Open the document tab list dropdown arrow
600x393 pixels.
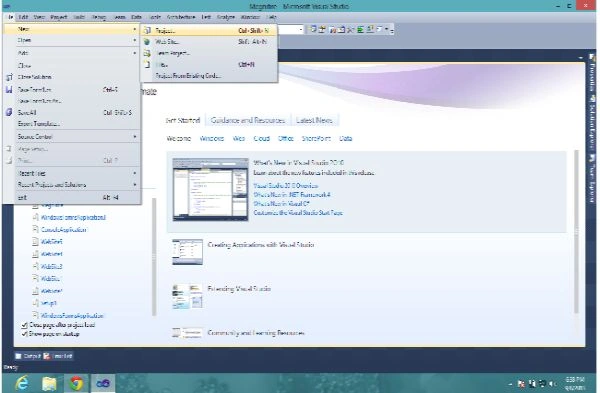(580, 57)
